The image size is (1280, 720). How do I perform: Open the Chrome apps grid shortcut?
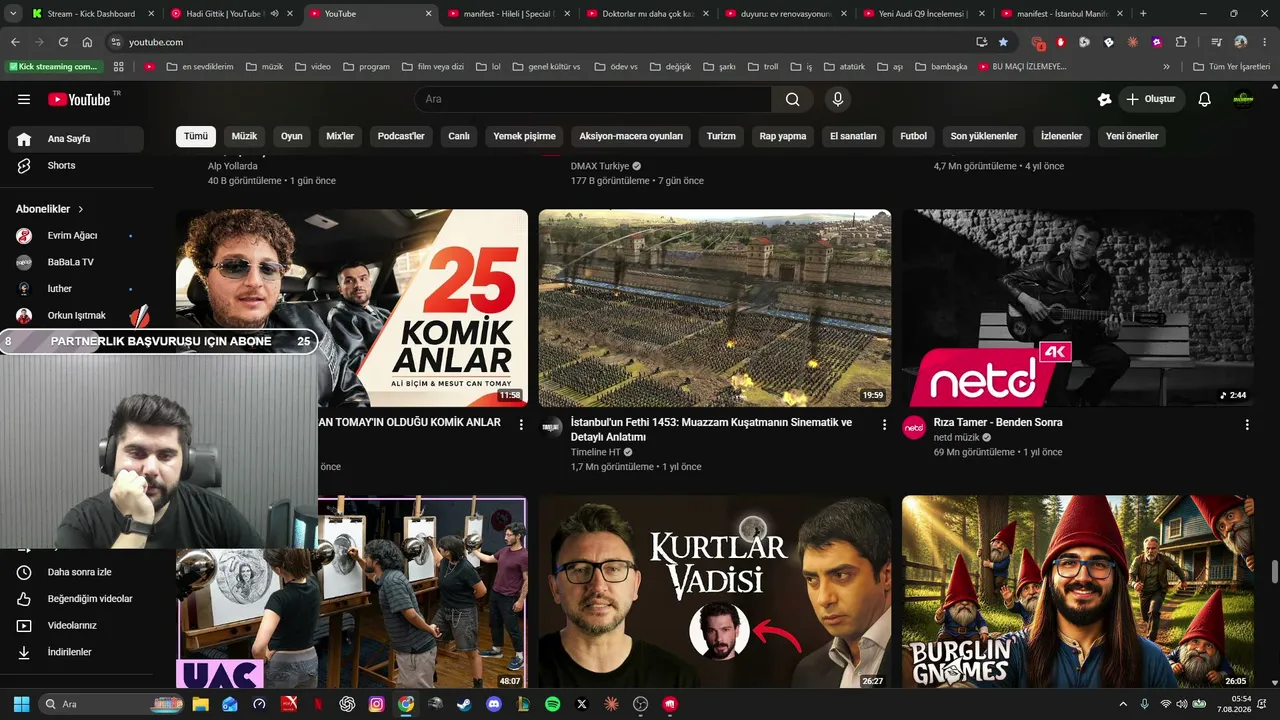coord(119,67)
